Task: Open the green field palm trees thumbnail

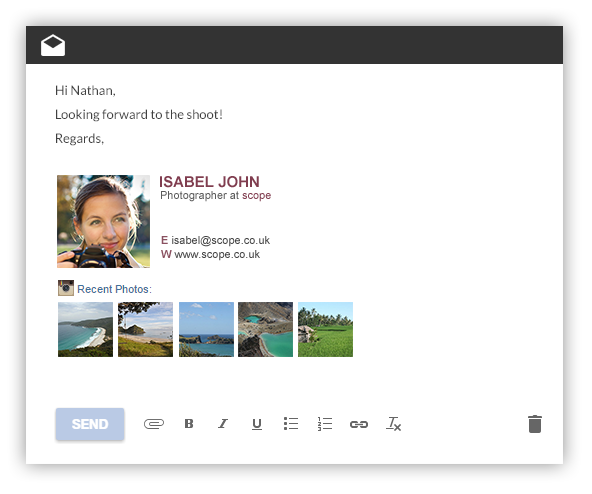Action: [325, 329]
